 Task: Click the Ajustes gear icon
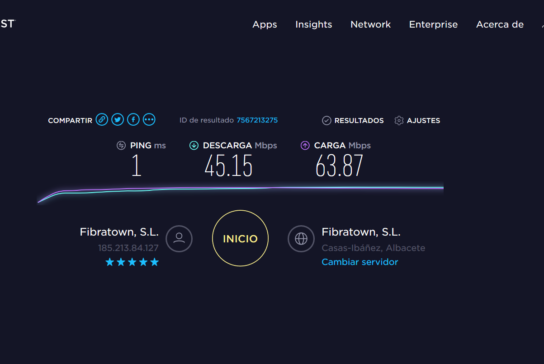coord(399,120)
